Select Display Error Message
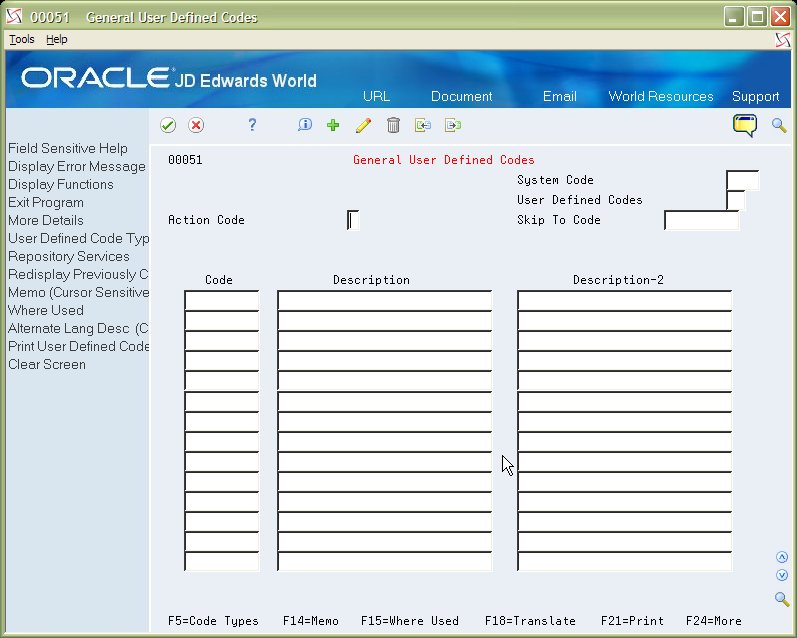Viewport: 797px width, 638px height. tap(77, 167)
